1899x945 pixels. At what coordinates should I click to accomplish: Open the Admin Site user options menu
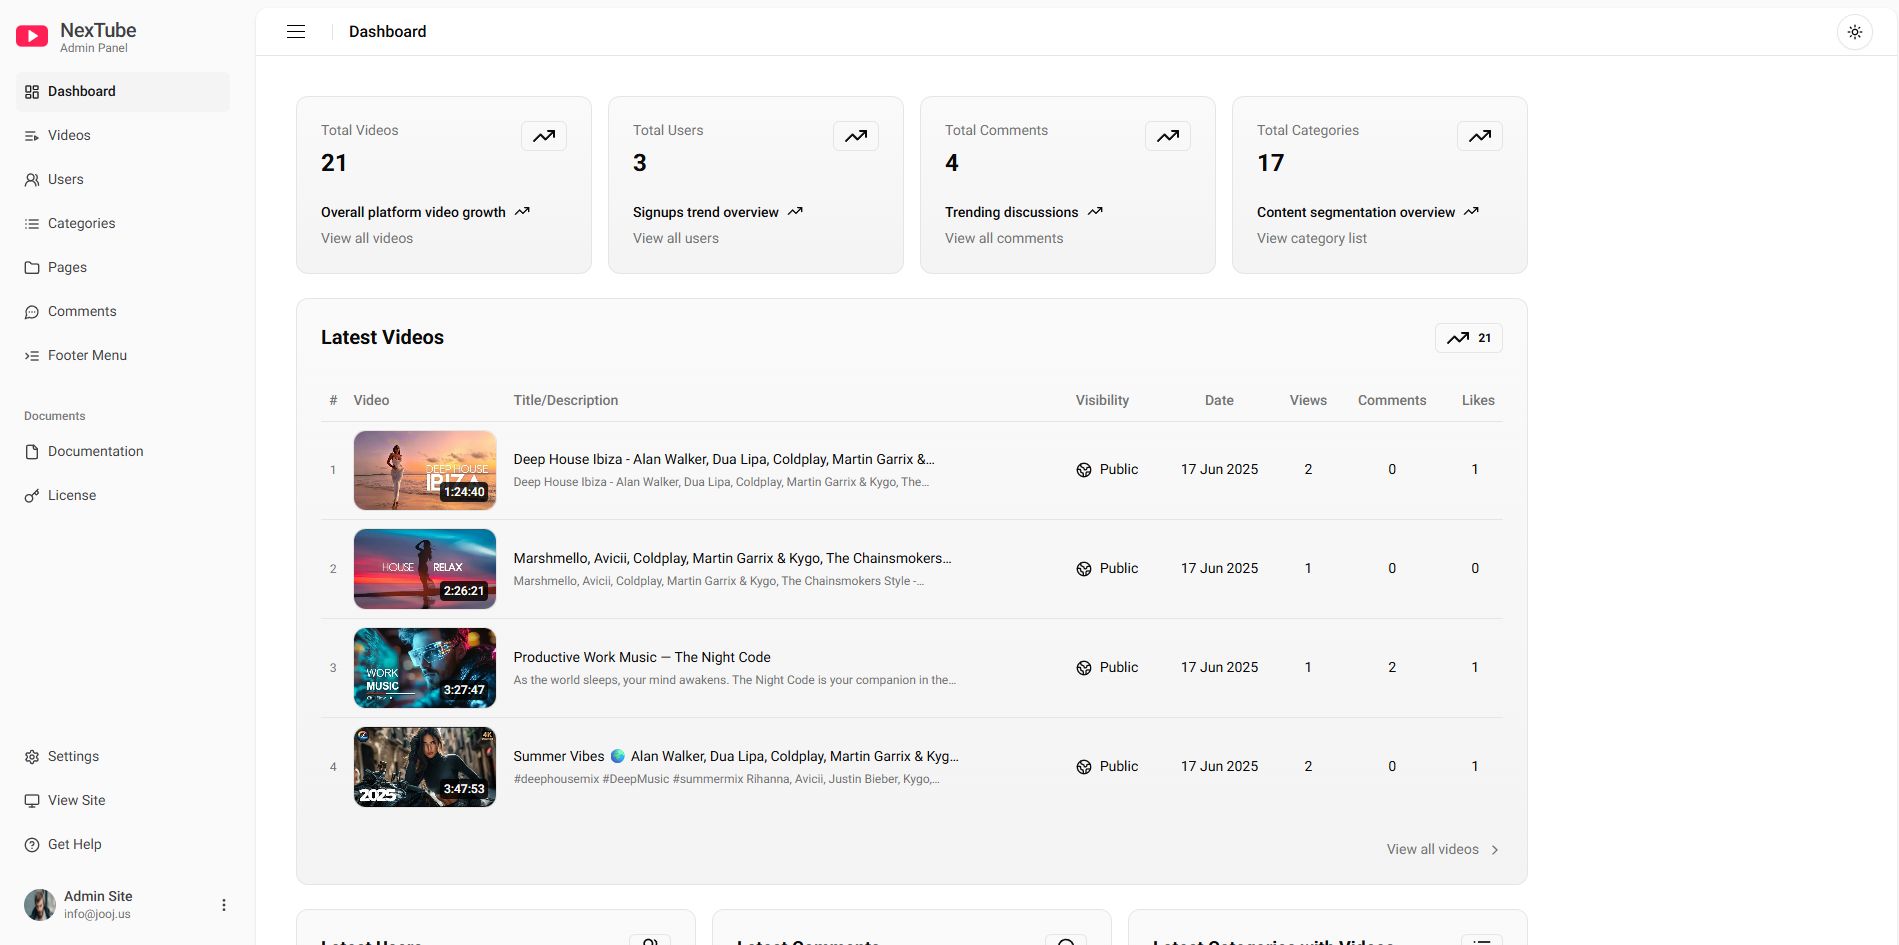[224, 905]
